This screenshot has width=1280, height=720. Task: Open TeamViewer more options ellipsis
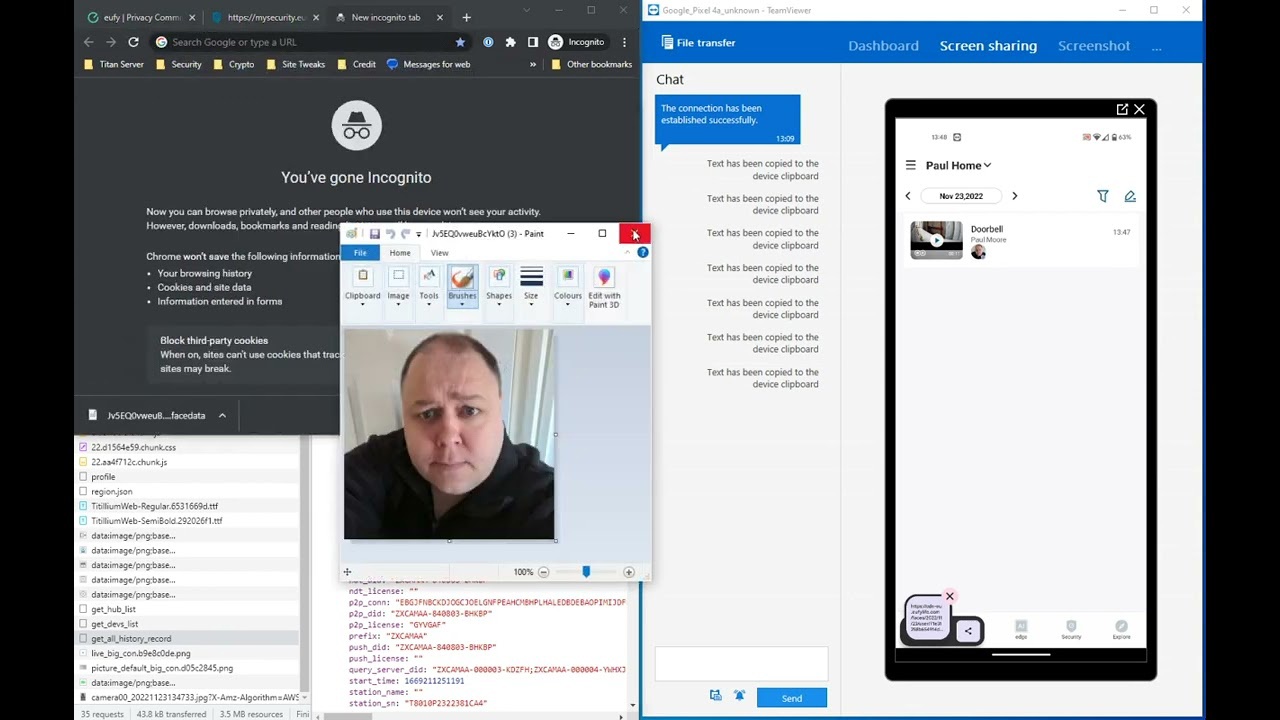pyautogui.click(x=1156, y=46)
